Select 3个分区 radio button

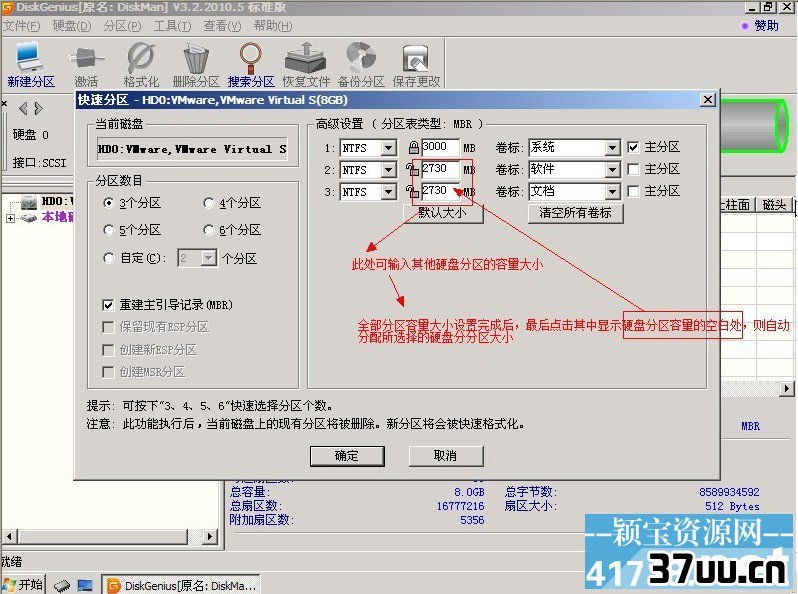pyautogui.click(x=108, y=203)
